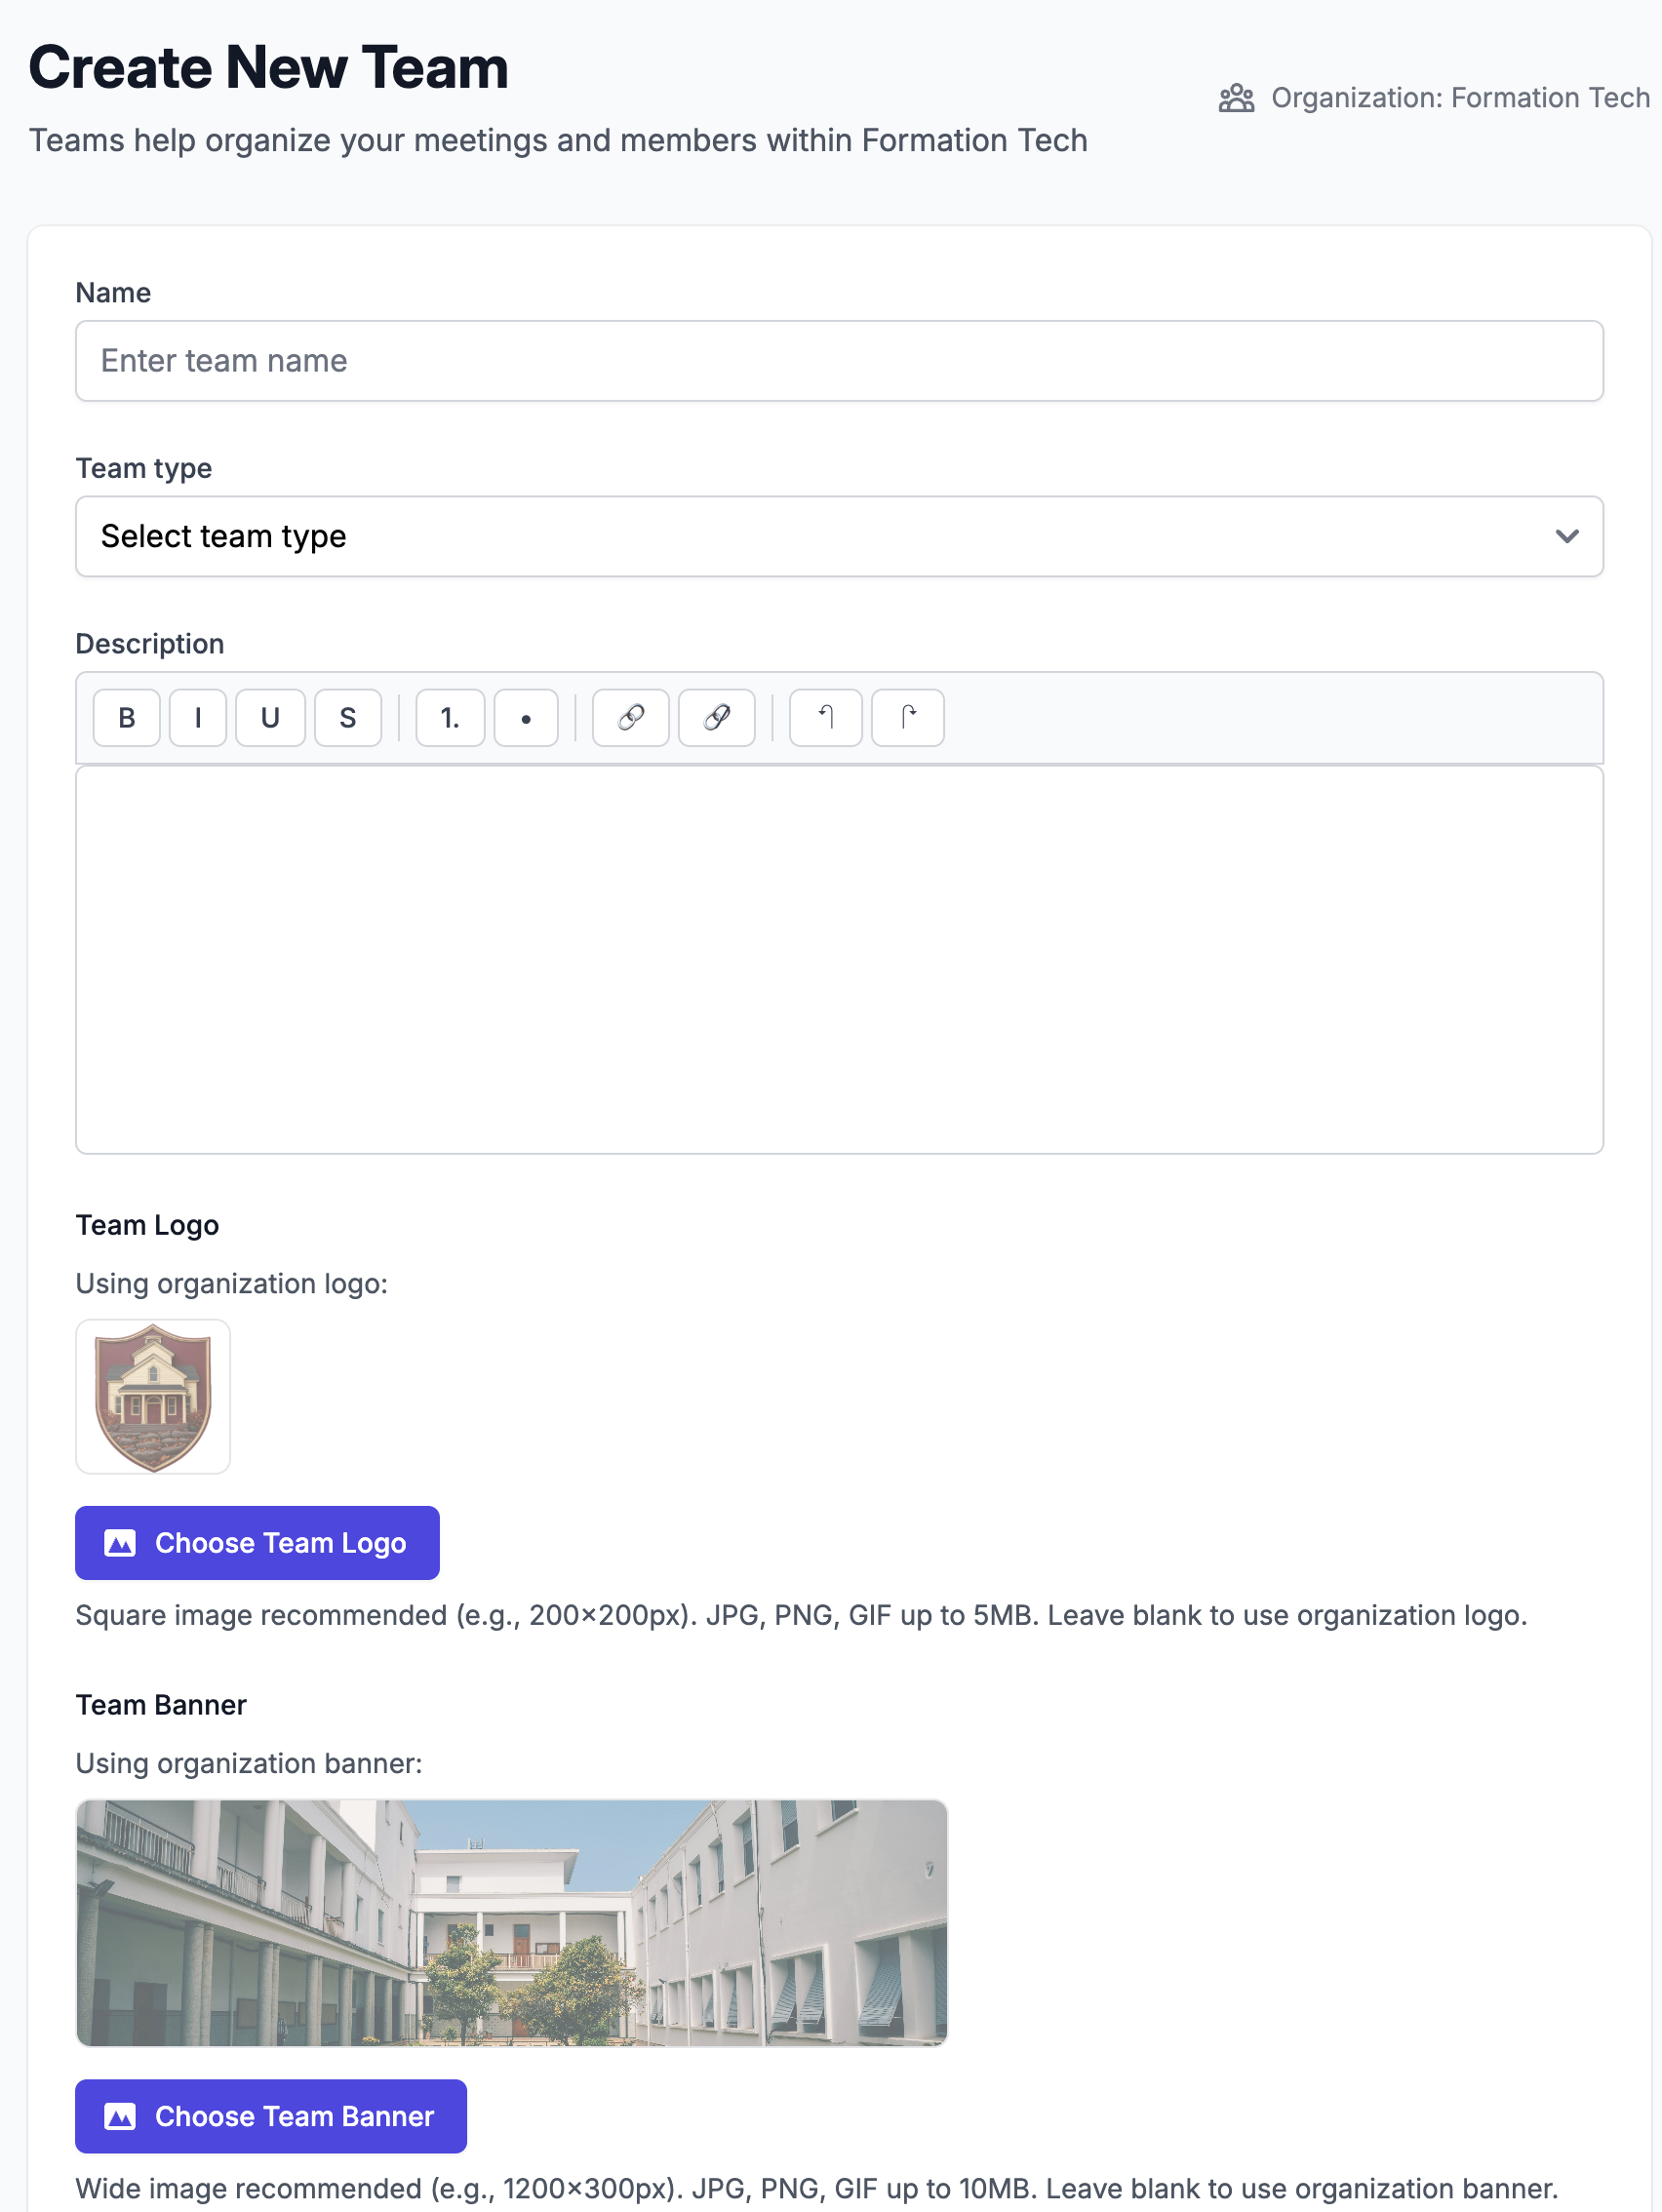Choose Team Logo button
This screenshot has width=1662, height=2212.
pyautogui.click(x=257, y=1543)
